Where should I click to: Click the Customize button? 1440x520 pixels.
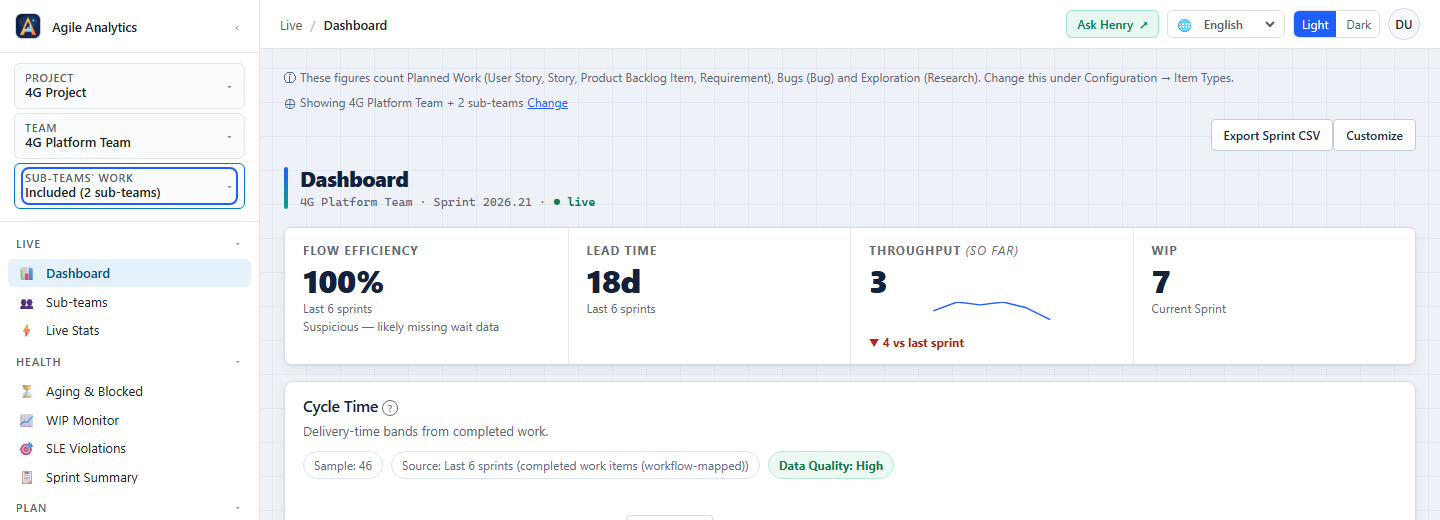(1374, 136)
